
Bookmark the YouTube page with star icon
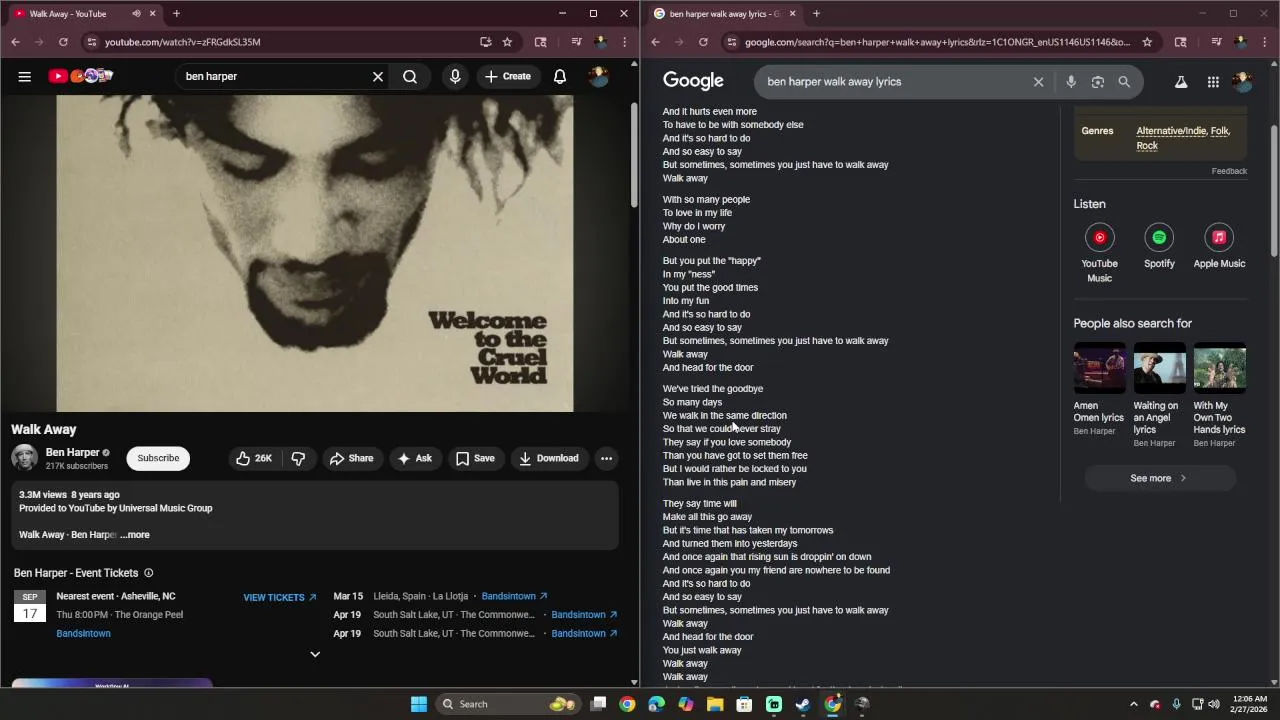[507, 42]
